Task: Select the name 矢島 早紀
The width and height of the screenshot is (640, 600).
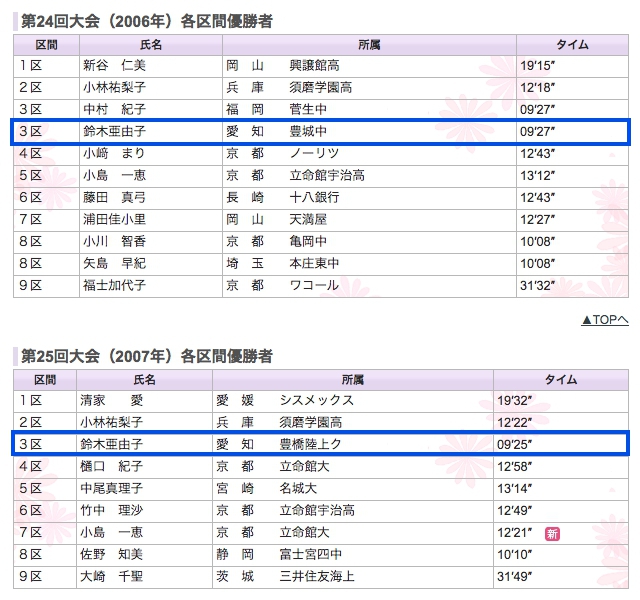Action: [114, 264]
